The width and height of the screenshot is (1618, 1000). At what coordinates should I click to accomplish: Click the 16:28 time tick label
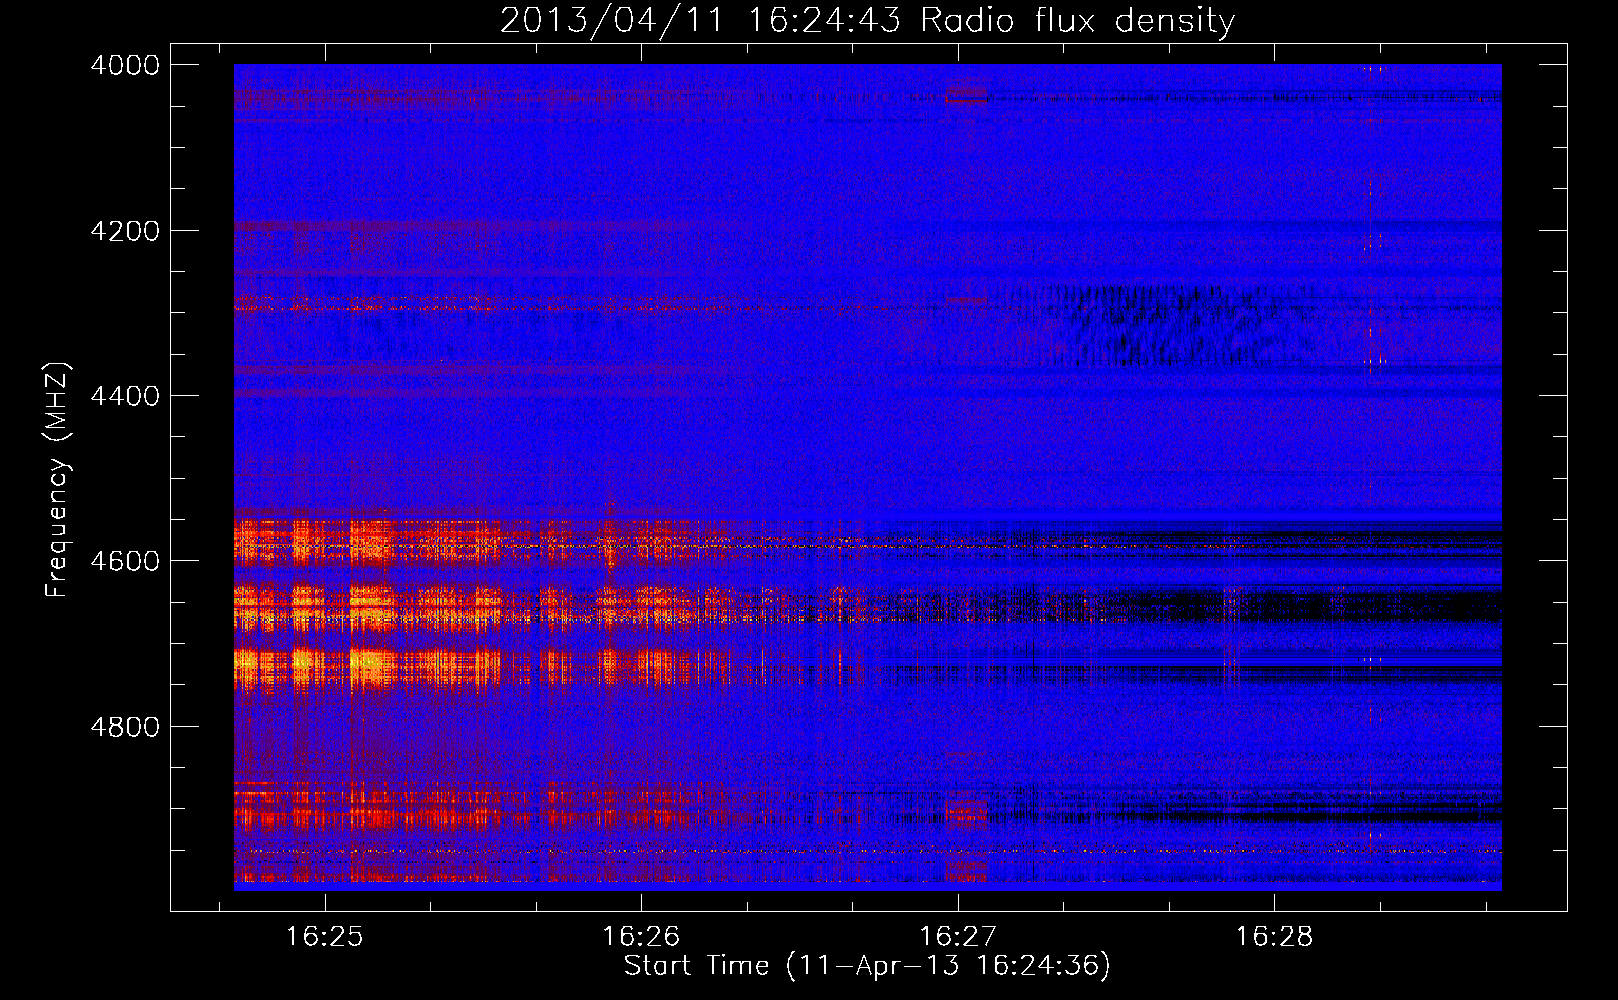click(1274, 937)
